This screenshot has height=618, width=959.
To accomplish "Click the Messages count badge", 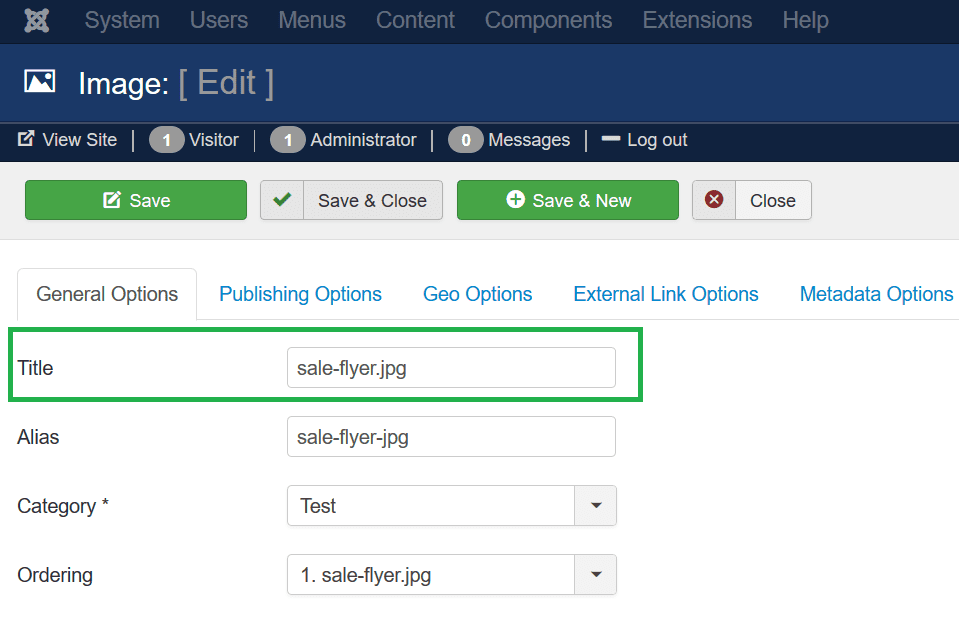I will 465,140.
